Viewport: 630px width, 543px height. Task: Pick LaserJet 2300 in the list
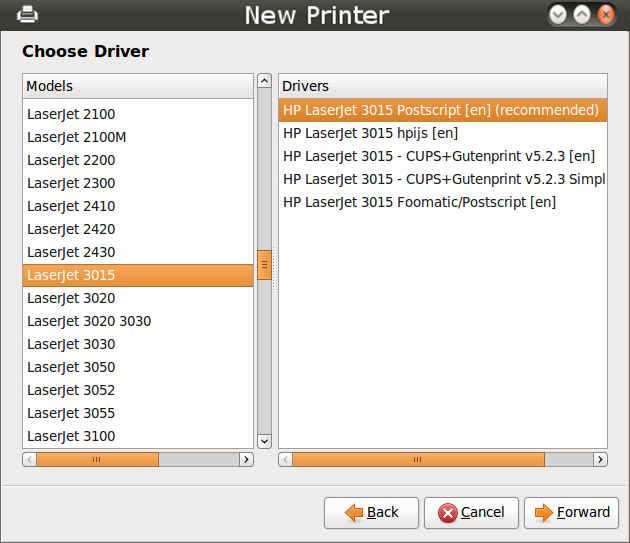pos(138,183)
